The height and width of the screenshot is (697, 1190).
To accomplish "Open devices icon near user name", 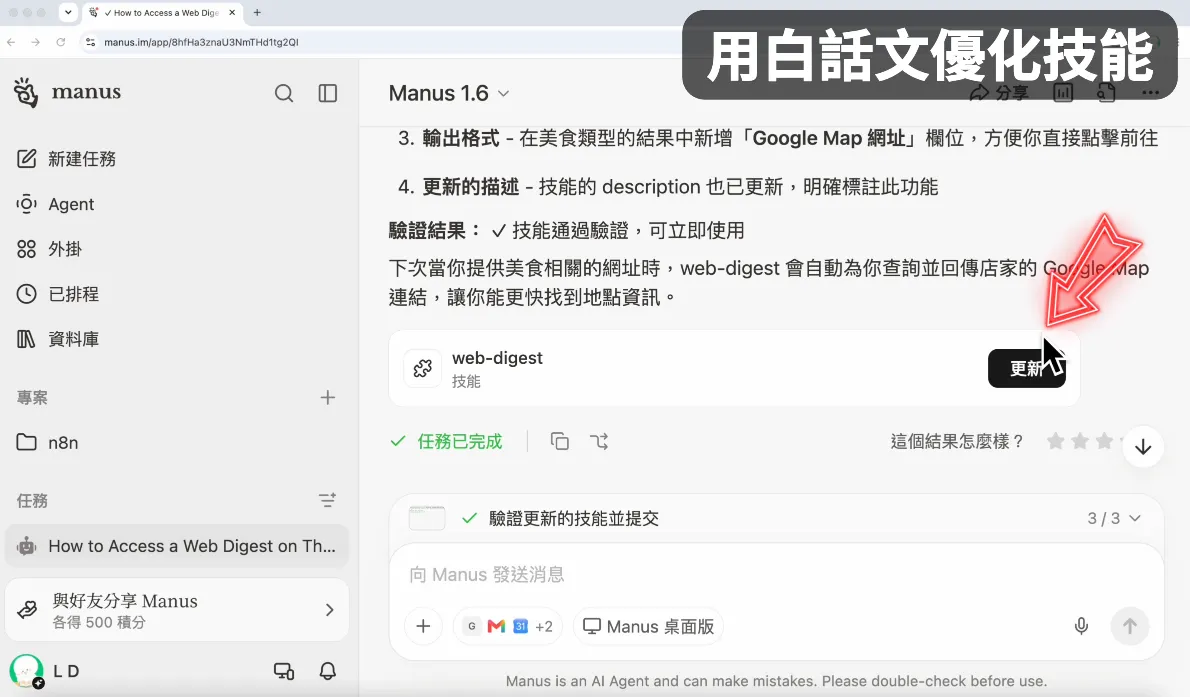I will coord(284,671).
